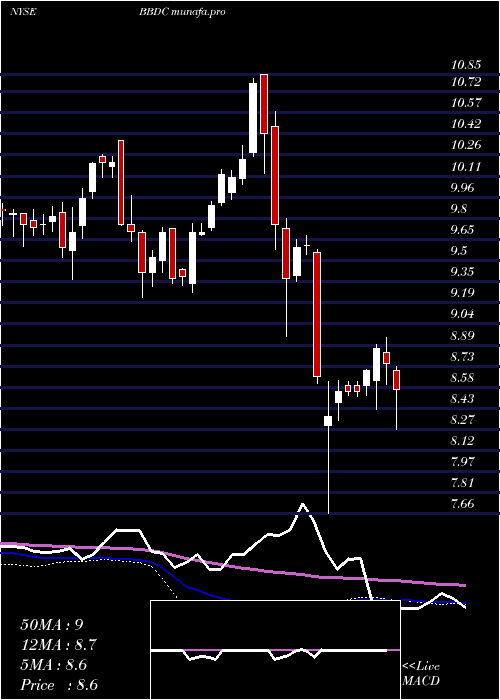Click the 12MA : 8.7 readout
Screen dimensions: 500x700
click(x=58, y=645)
